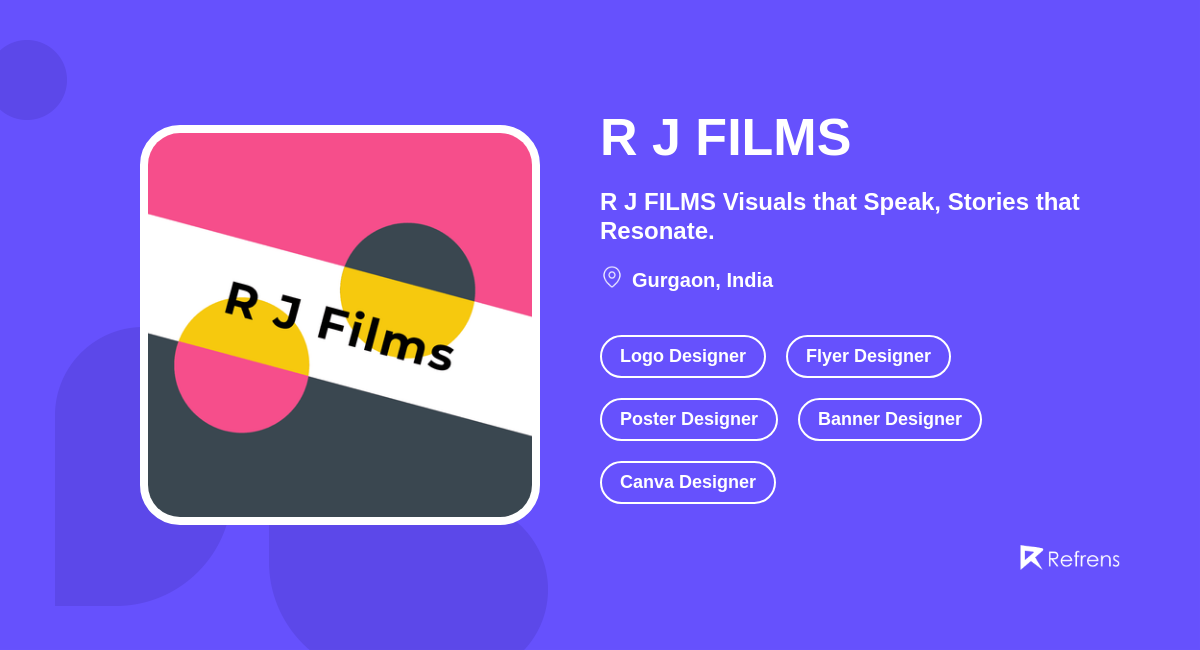Select the Flyer Designer tag

[868, 356]
